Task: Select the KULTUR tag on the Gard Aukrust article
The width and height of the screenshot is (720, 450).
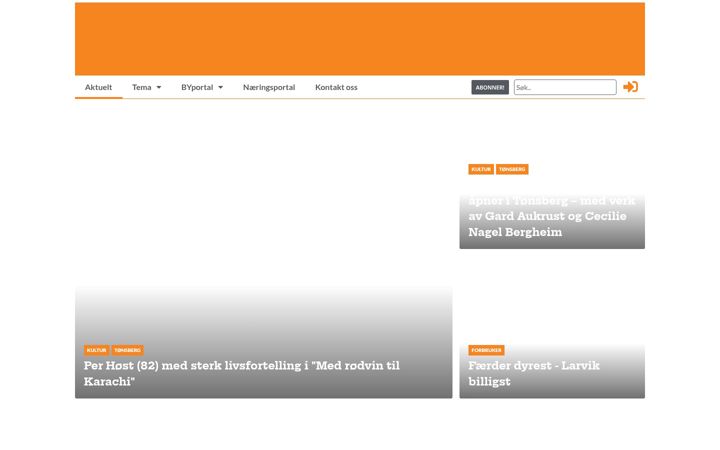Action: click(481, 169)
